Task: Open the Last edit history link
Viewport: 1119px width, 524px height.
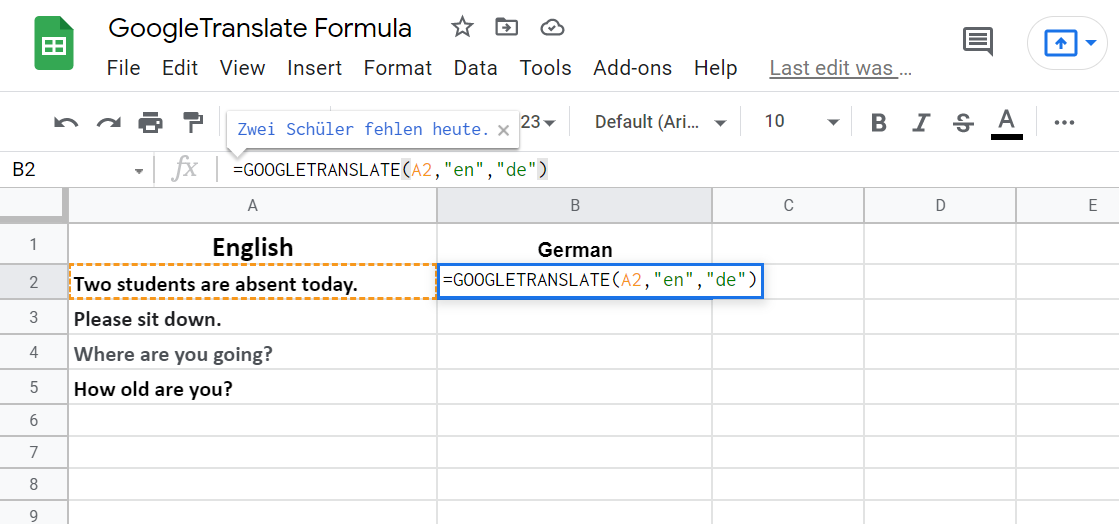Action: click(840, 68)
